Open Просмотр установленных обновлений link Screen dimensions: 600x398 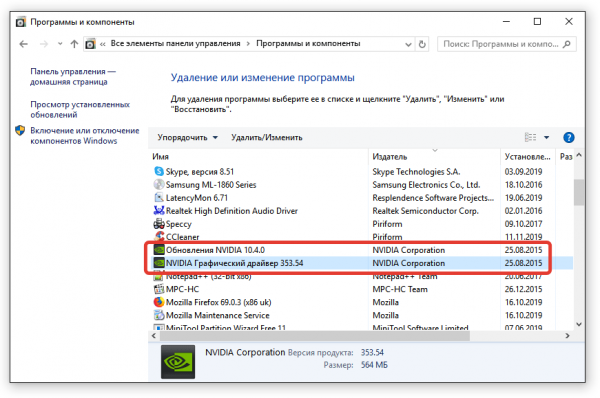(80, 109)
